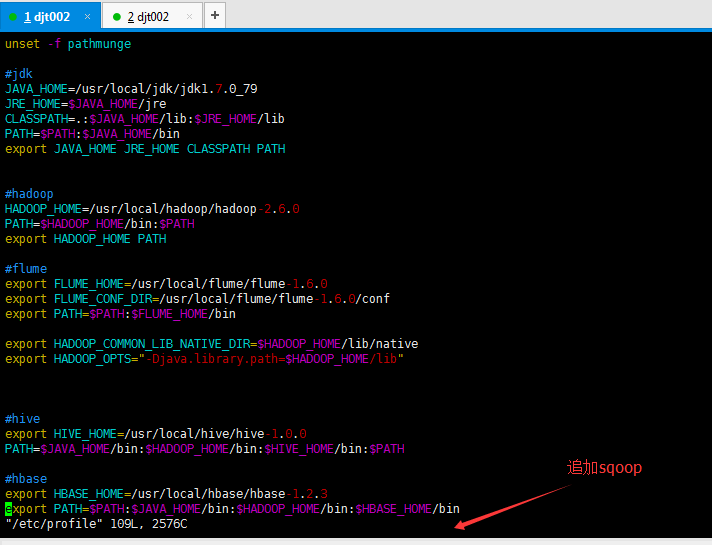
Task: Click green status dot on second djt002 tab
Action: 117,17
